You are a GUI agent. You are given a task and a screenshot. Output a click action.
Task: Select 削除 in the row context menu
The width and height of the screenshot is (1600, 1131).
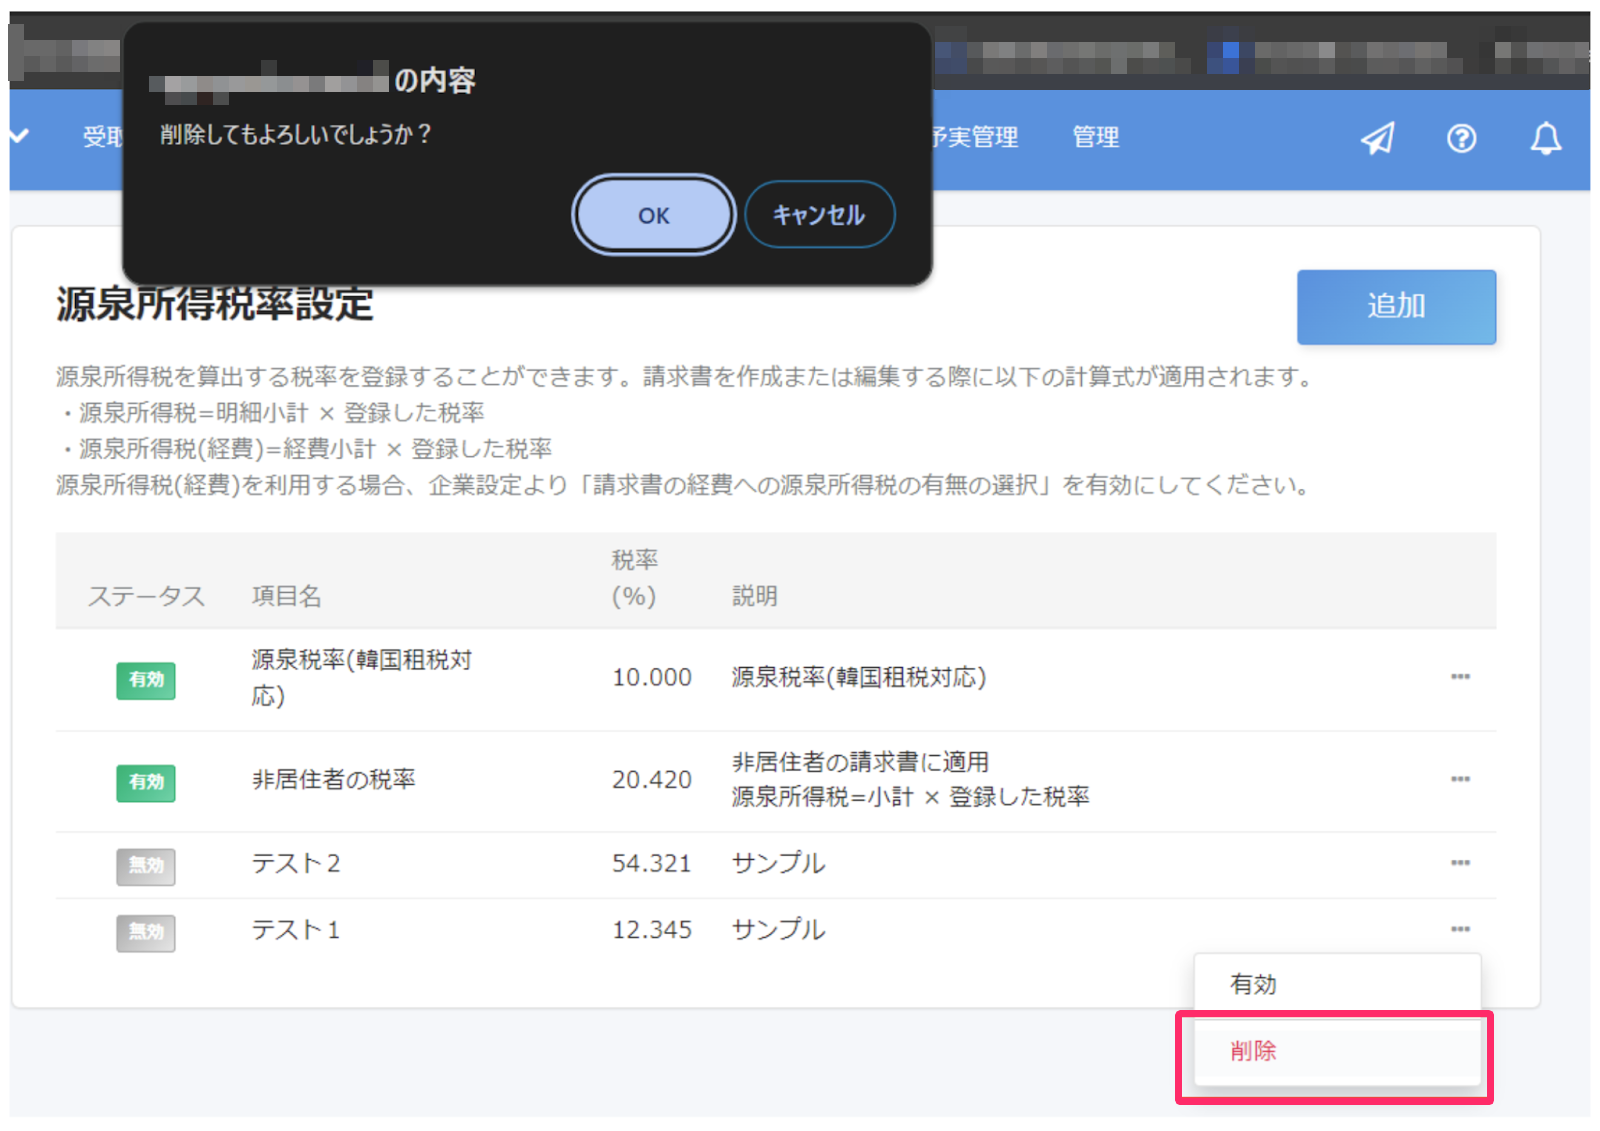click(x=1337, y=1051)
